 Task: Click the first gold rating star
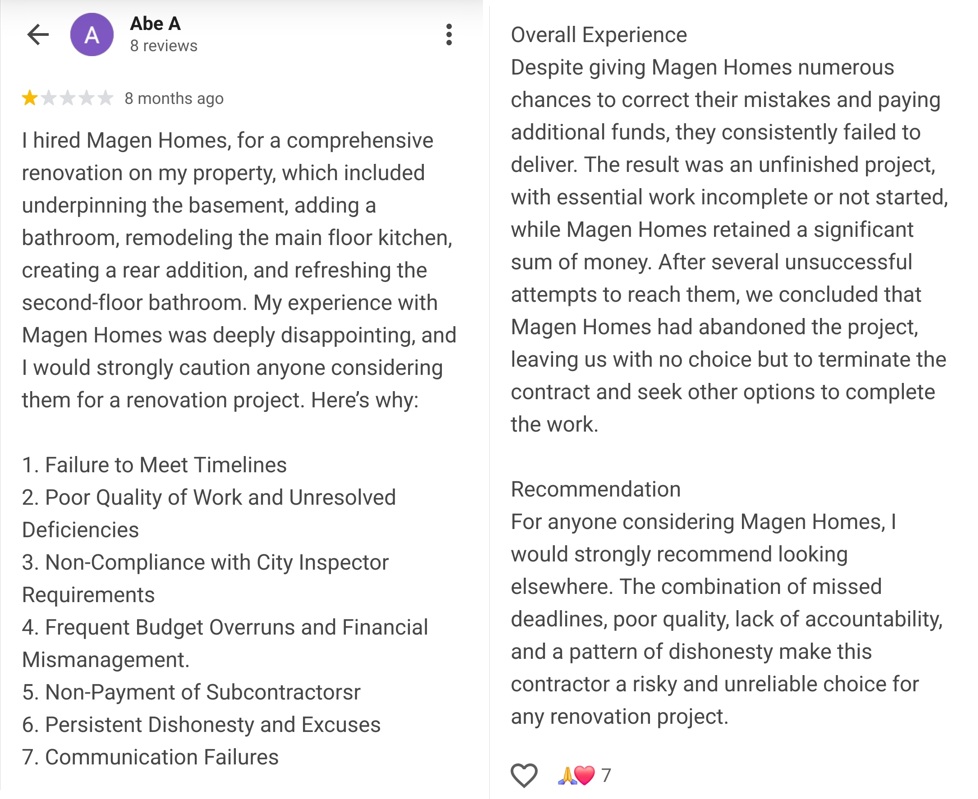coord(30,98)
